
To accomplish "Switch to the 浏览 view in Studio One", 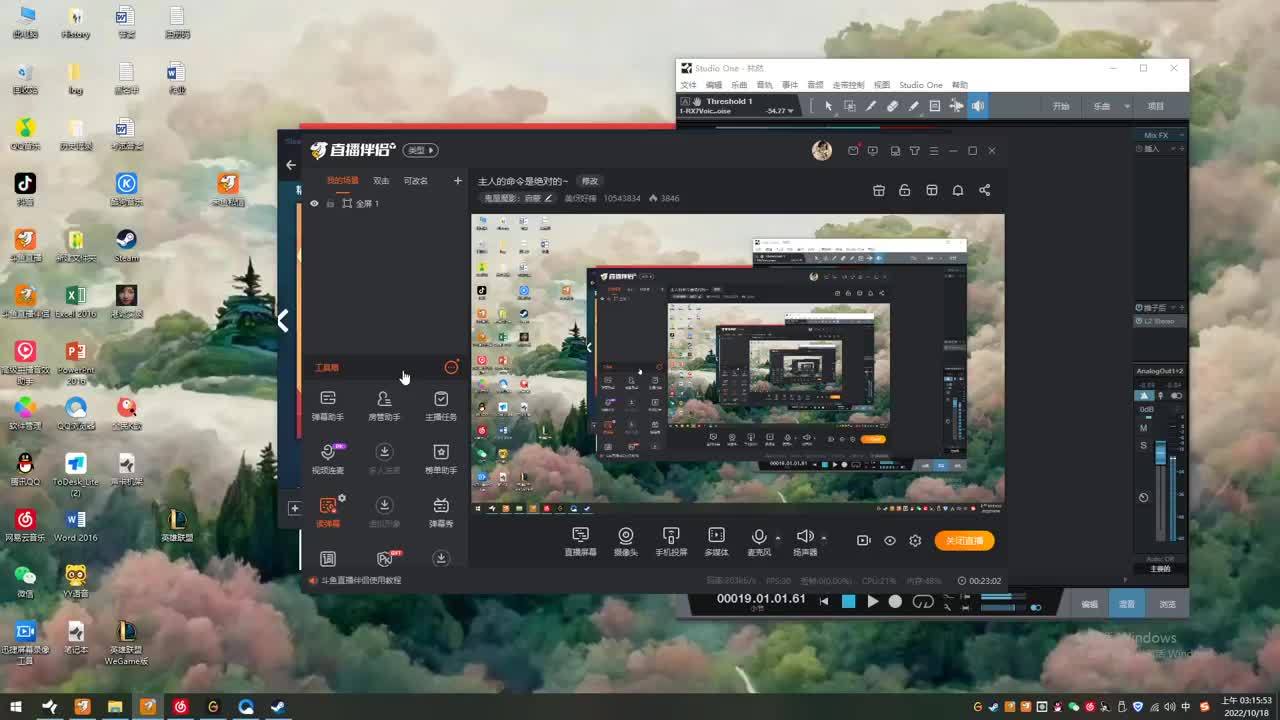I will coord(1167,604).
